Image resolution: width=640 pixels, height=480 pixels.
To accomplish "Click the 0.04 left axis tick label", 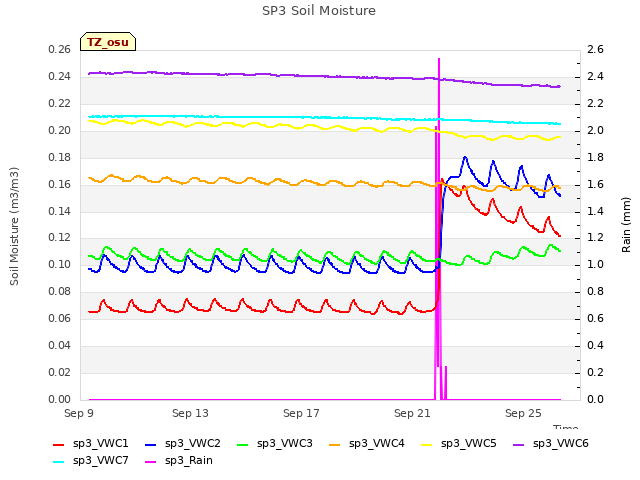I will pos(60,345).
